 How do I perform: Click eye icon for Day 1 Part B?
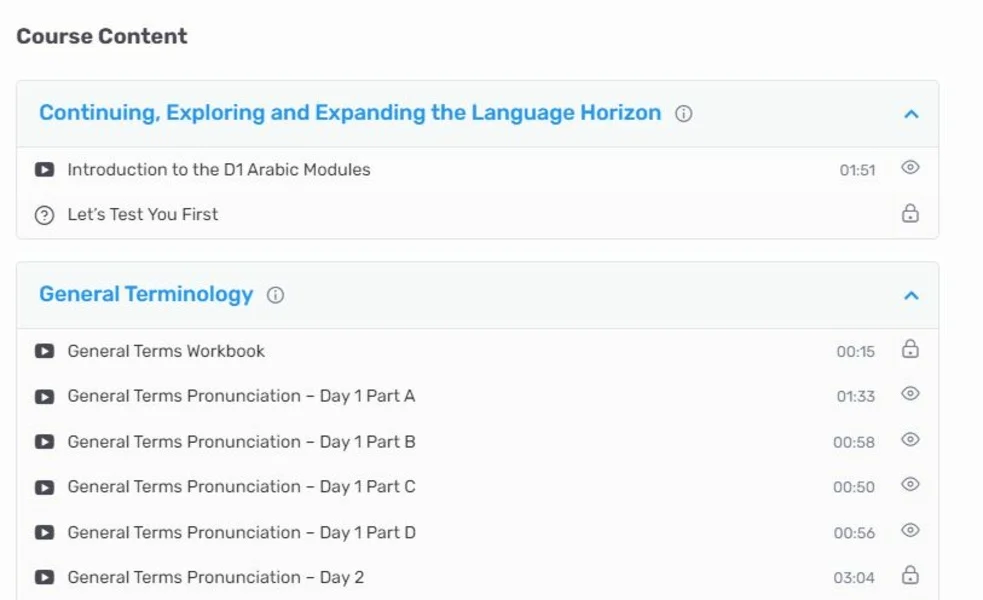tap(910, 439)
